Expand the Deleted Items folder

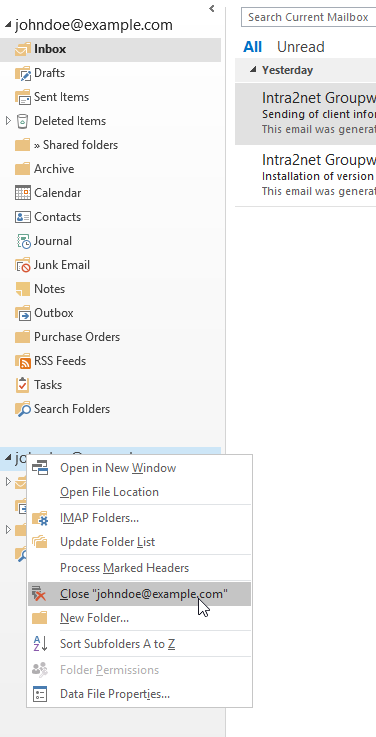tap(8, 121)
